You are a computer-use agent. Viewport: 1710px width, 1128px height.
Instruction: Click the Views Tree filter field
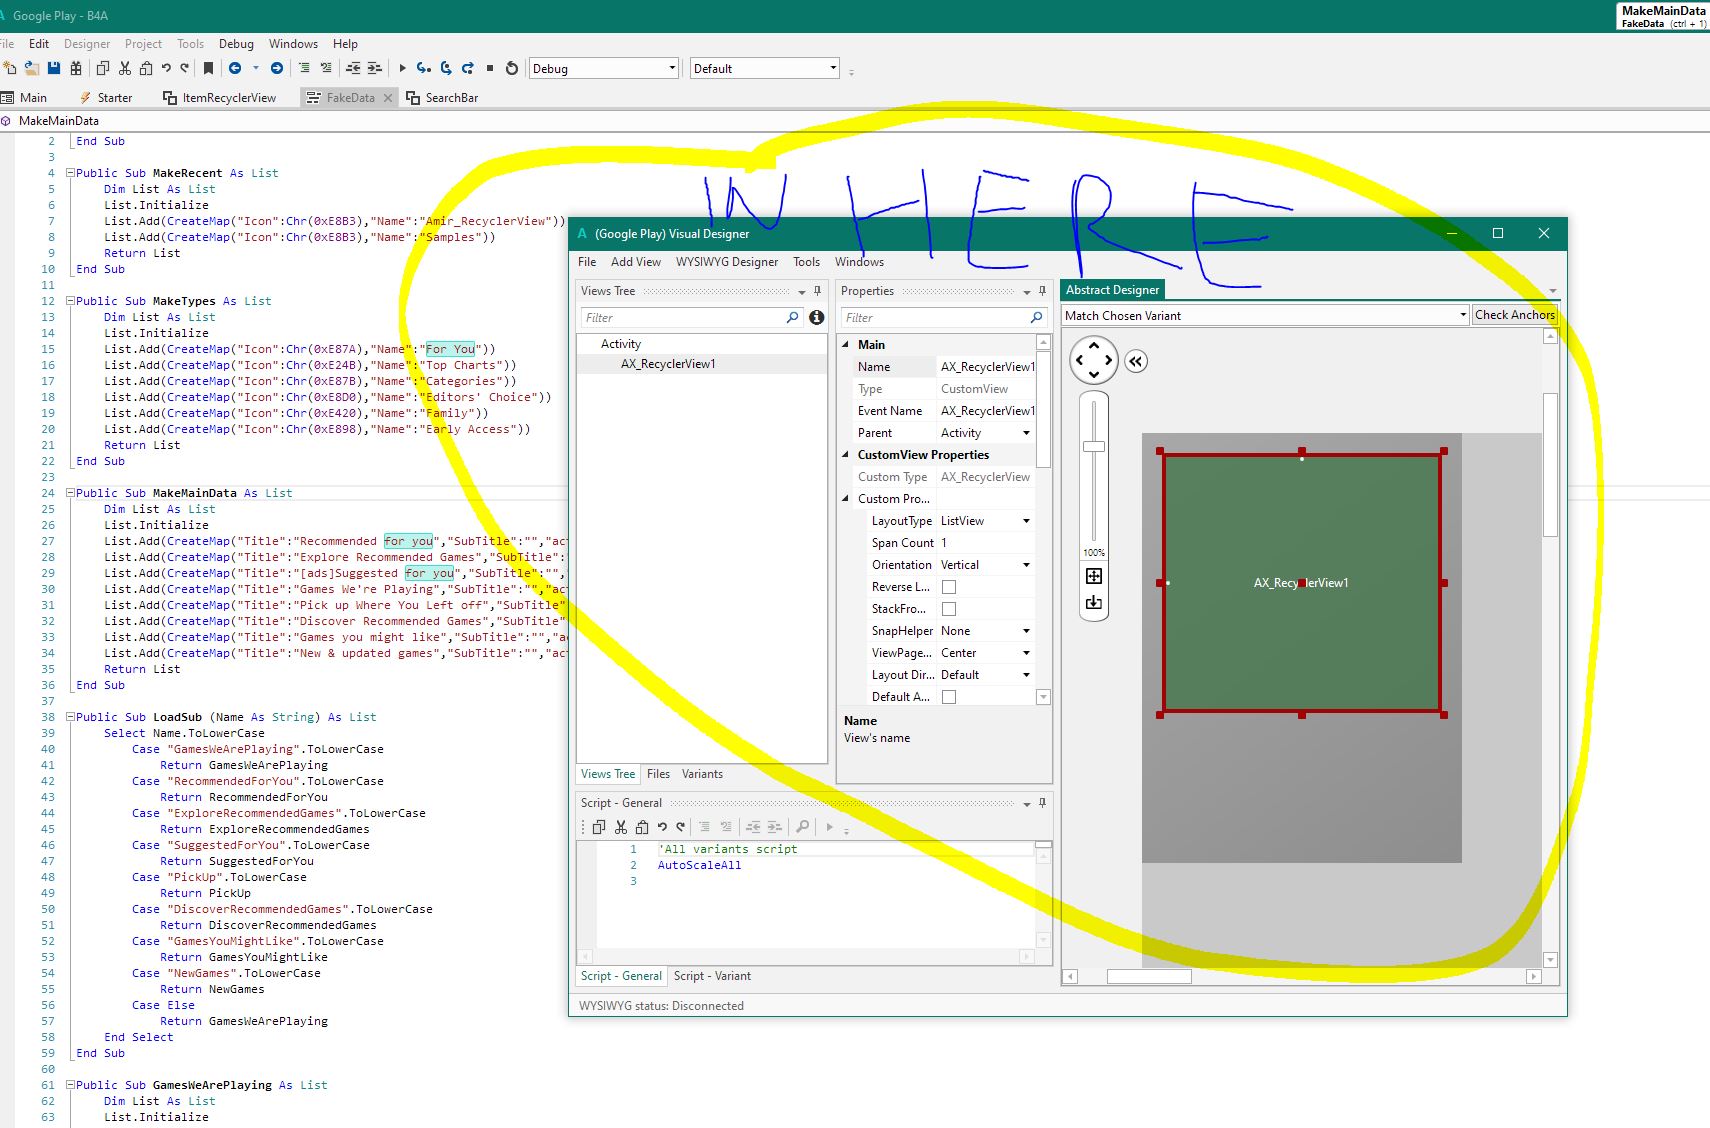coord(693,317)
